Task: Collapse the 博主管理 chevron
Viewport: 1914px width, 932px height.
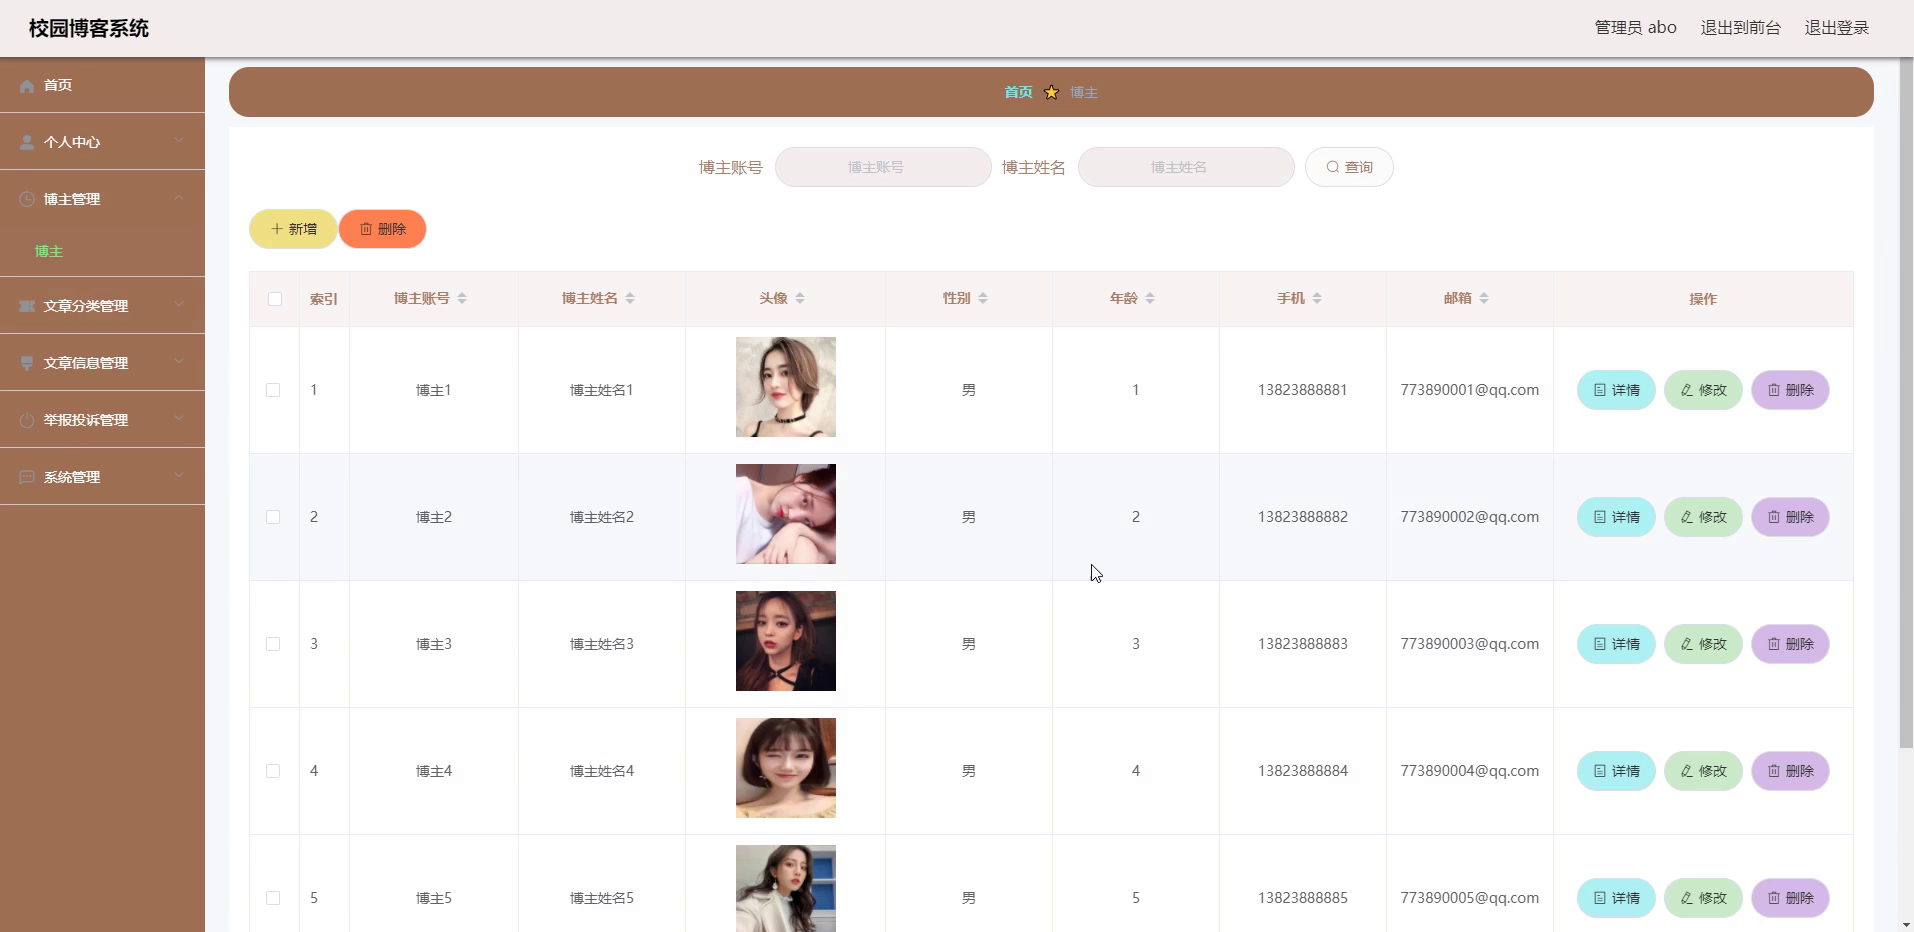Action: point(179,198)
